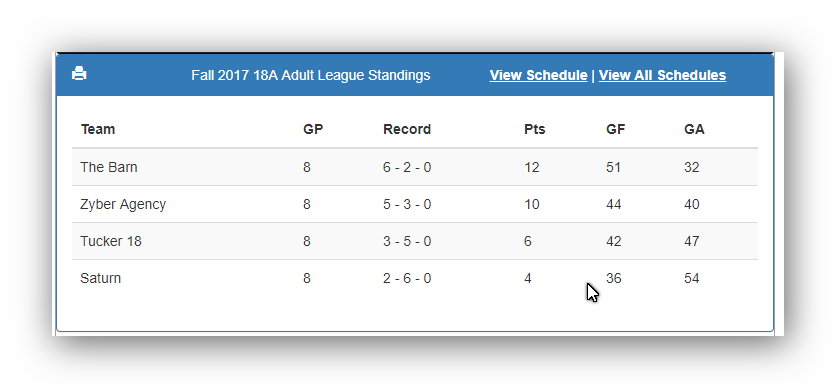This screenshot has width=836, height=388.
Task: Open the View All Schedules link
Action: tap(662, 75)
